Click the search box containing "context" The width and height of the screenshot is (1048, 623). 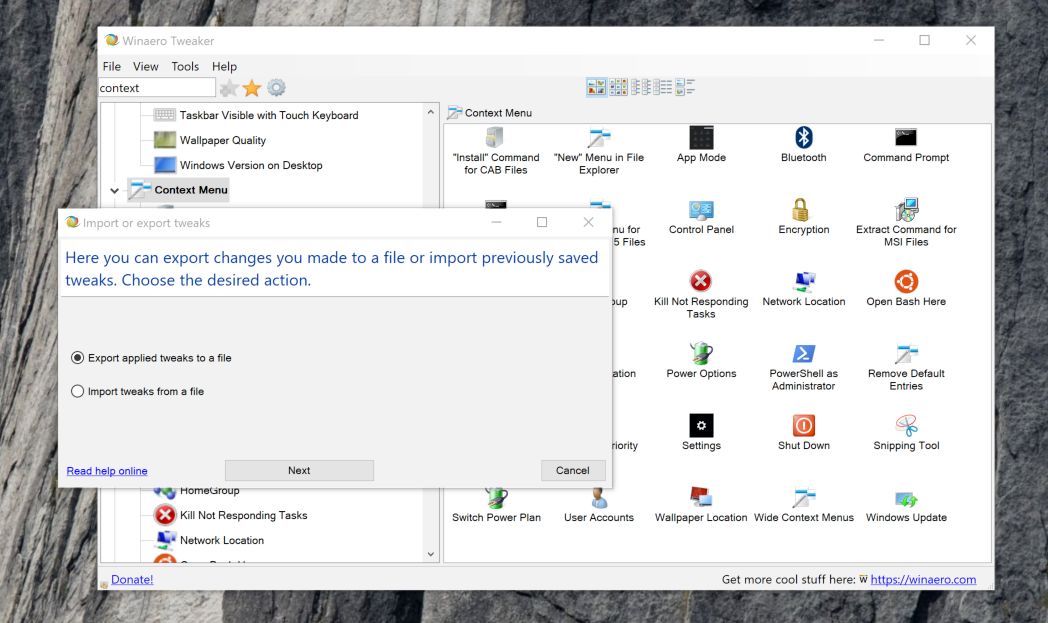click(x=157, y=88)
